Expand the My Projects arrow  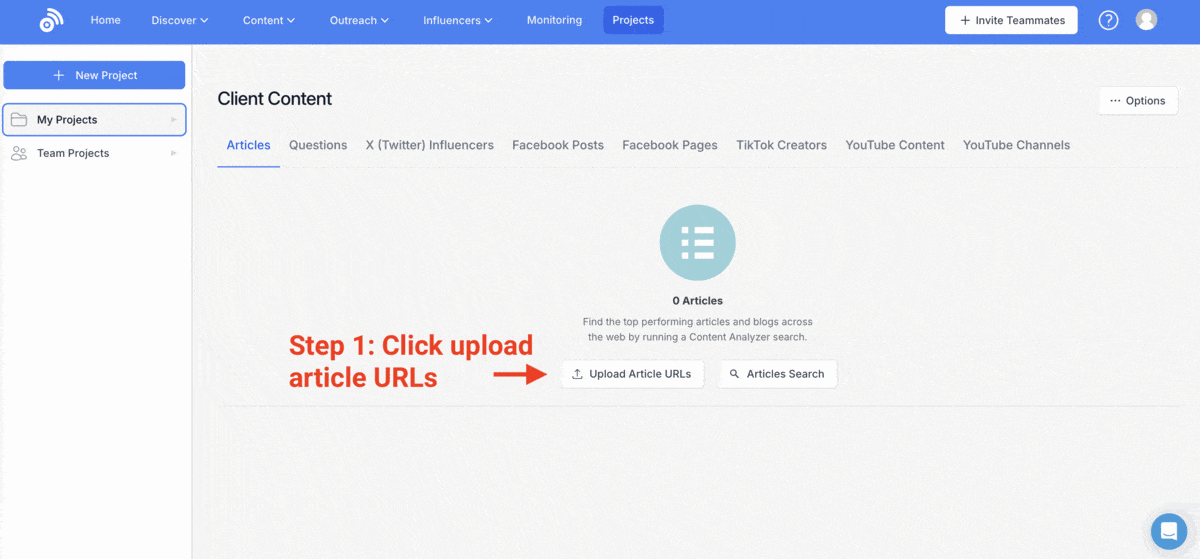click(173, 120)
